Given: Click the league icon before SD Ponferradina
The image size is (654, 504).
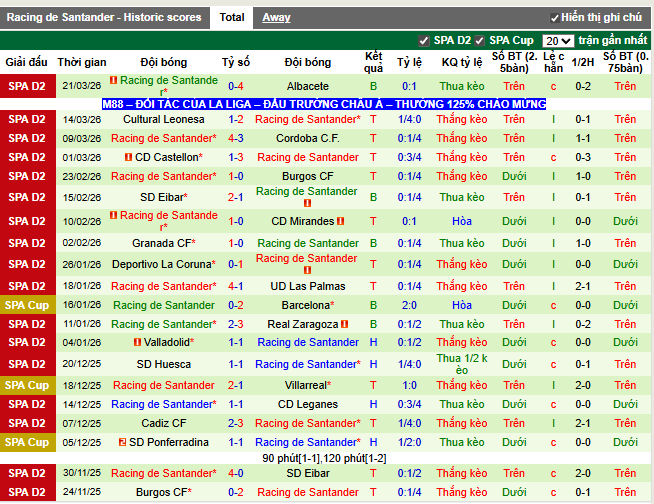Looking at the screenshot, I should [122, 442].
